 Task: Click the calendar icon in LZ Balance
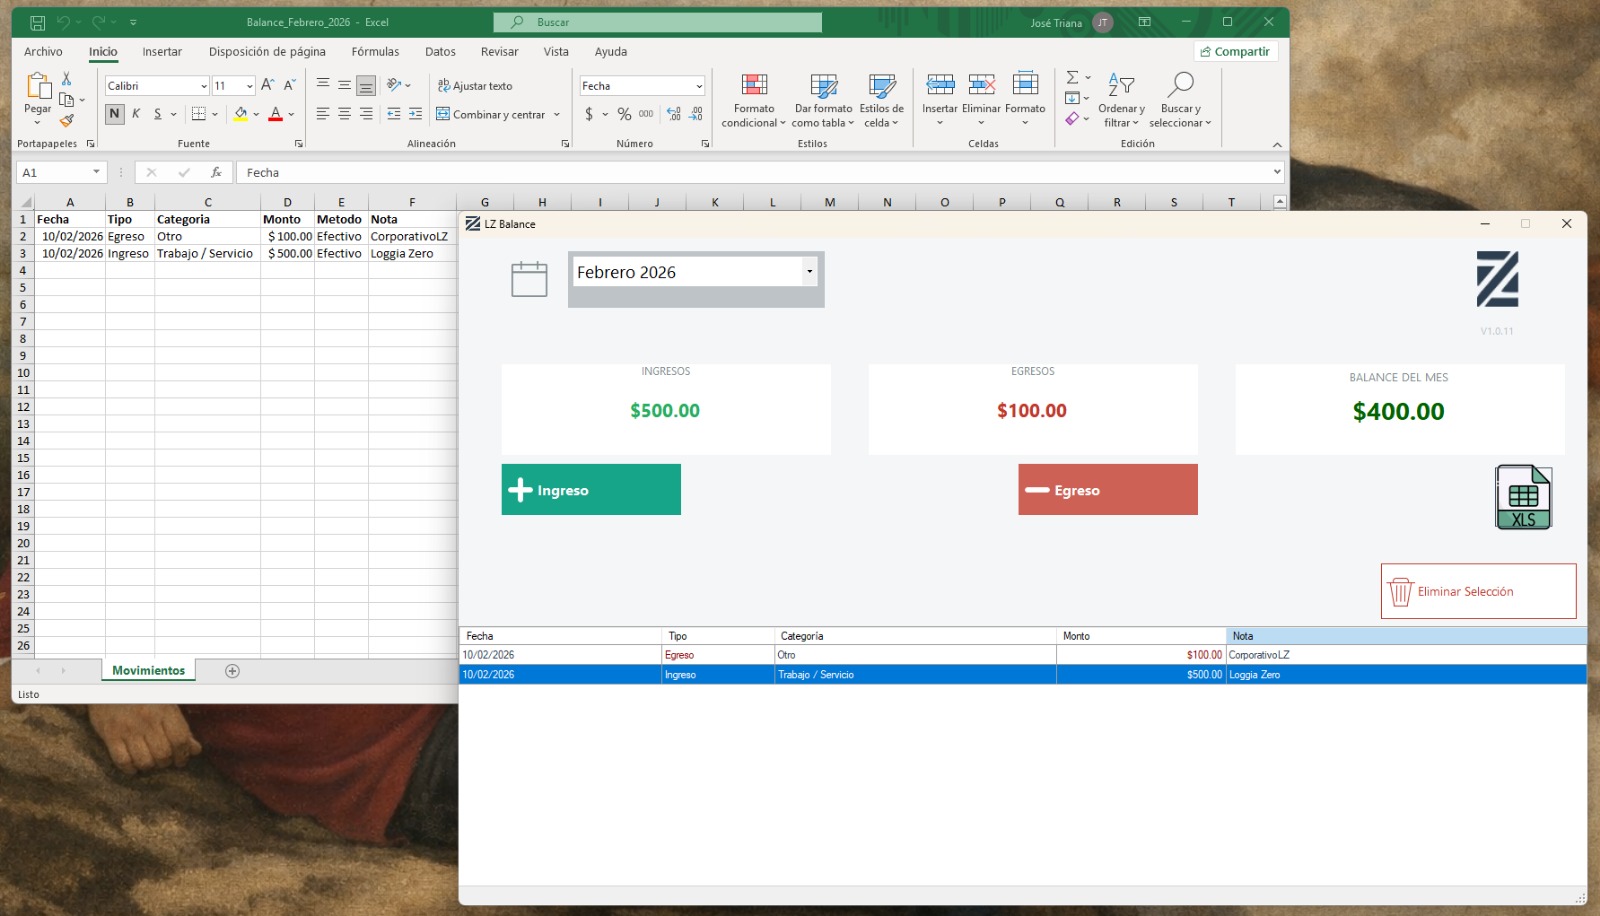point(529,278)
